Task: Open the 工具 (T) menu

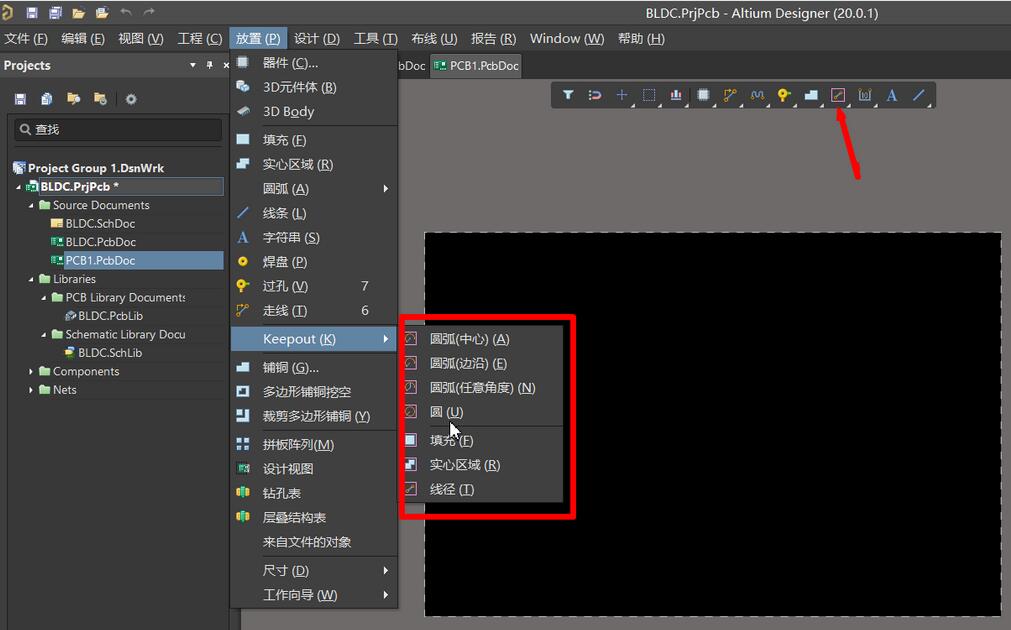Action: pyautogui.click(x=375, y=39)
